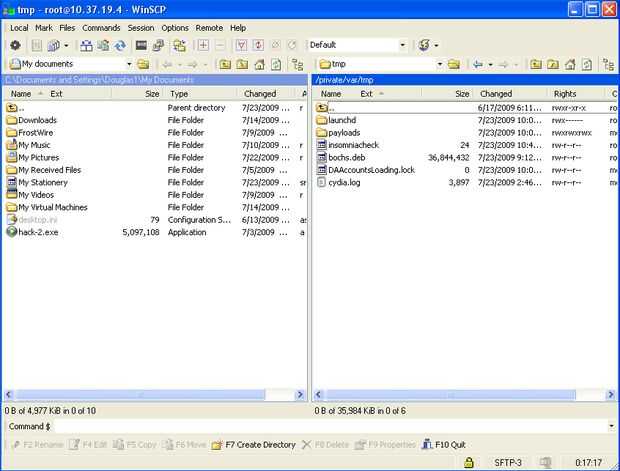The height and width of the screenshot is (471, 620).
Task: Click the compression icon in the status bar
Action: click(546, 462)
